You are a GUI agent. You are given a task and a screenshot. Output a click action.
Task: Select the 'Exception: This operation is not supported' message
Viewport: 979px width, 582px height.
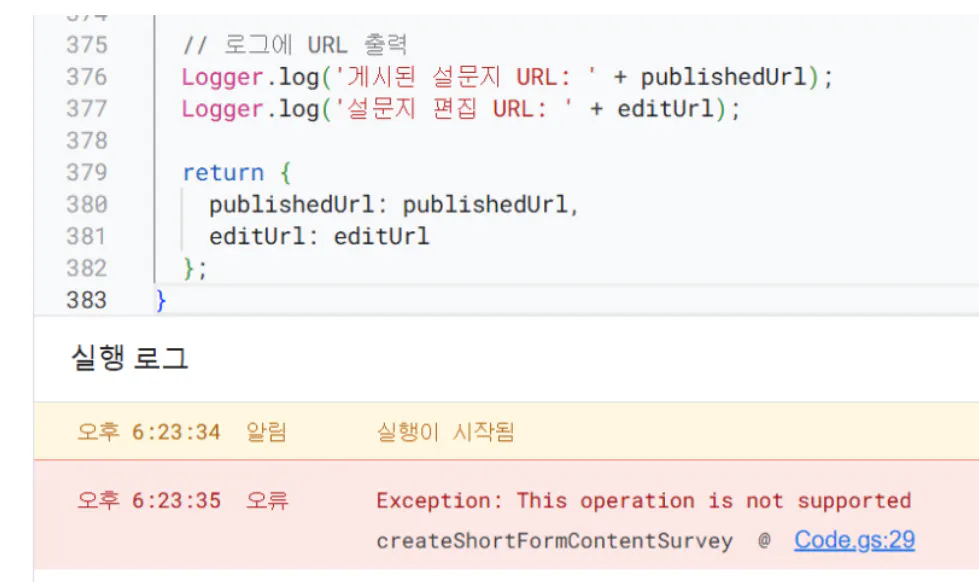point(644,501)
